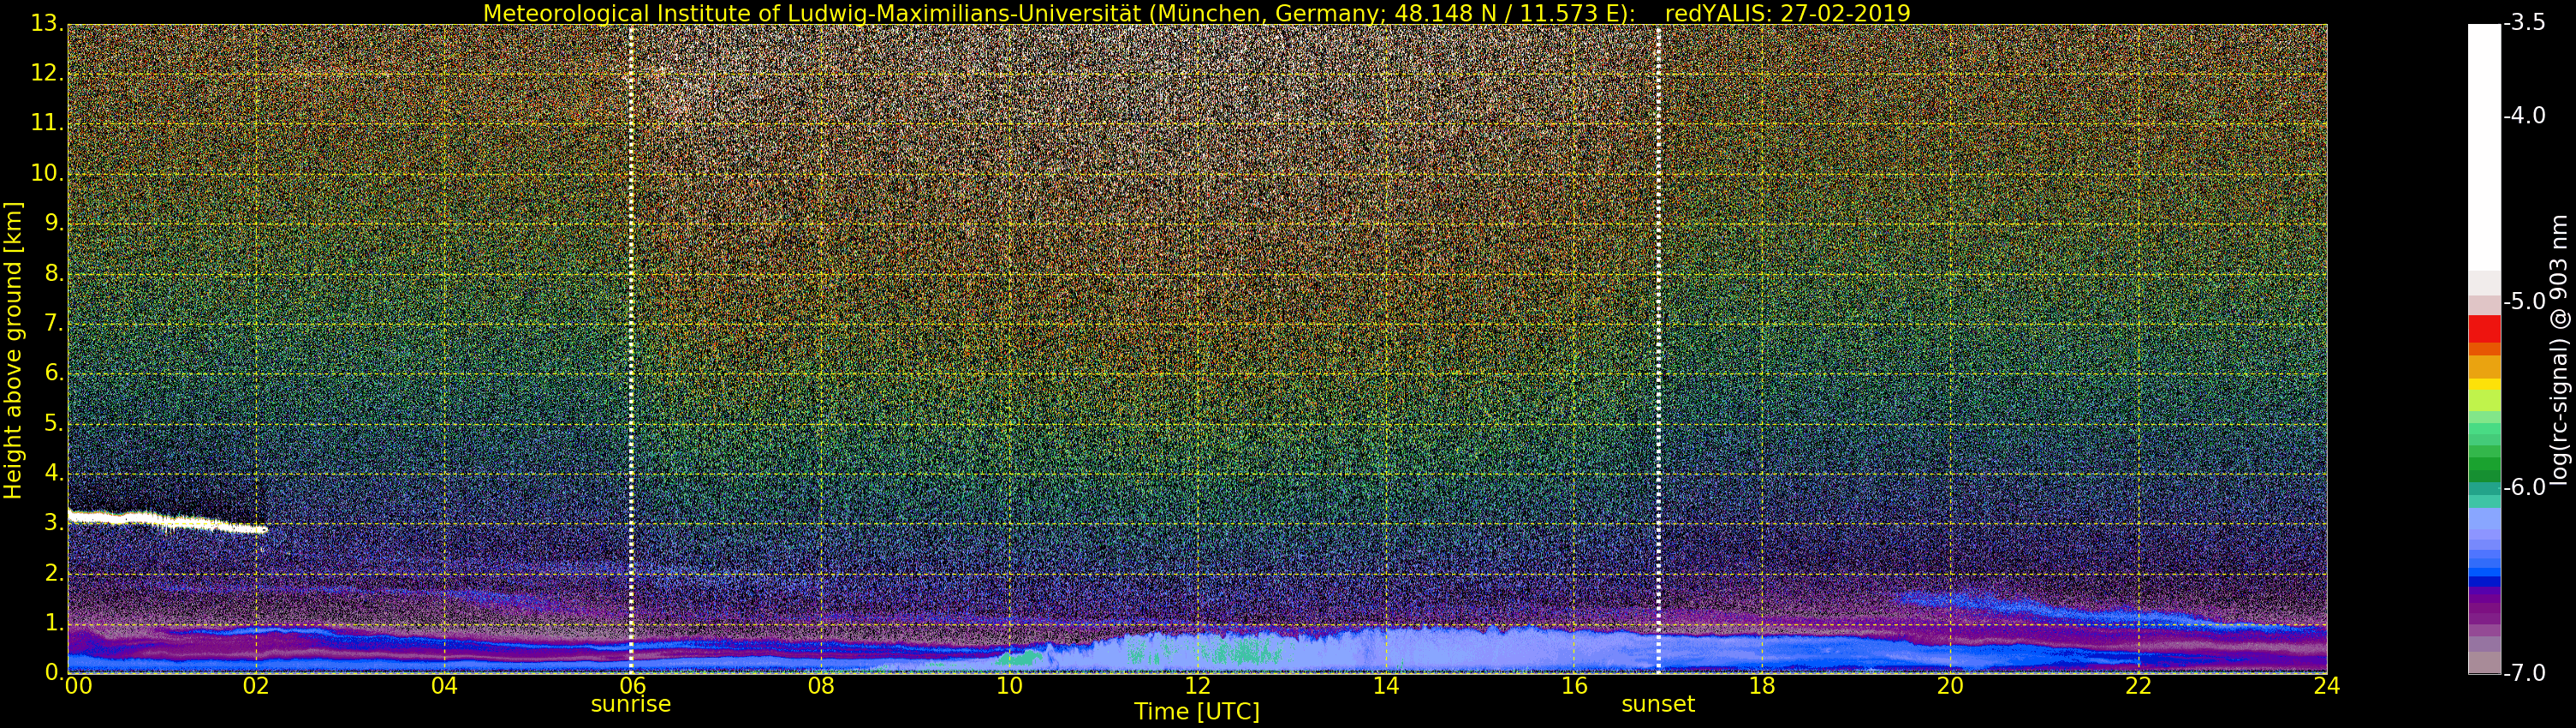The height and width of the screenshot is (728, 2576).
Task: Click the '9.' tick on the height axis
Action: click(x=53, y=223)
